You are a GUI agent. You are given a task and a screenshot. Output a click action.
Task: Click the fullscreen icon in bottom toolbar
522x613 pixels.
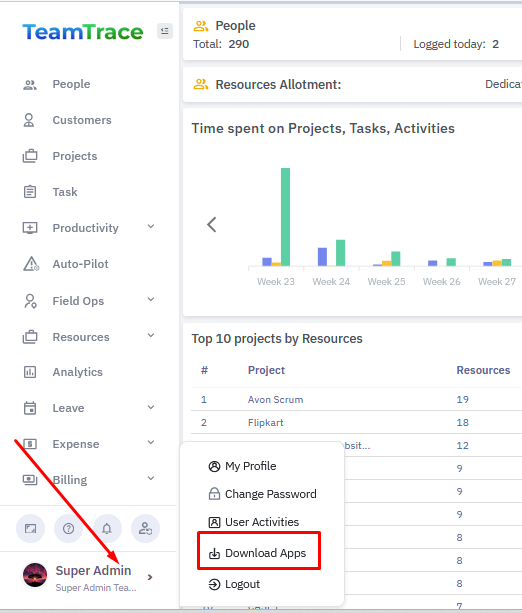click(30, 529)
